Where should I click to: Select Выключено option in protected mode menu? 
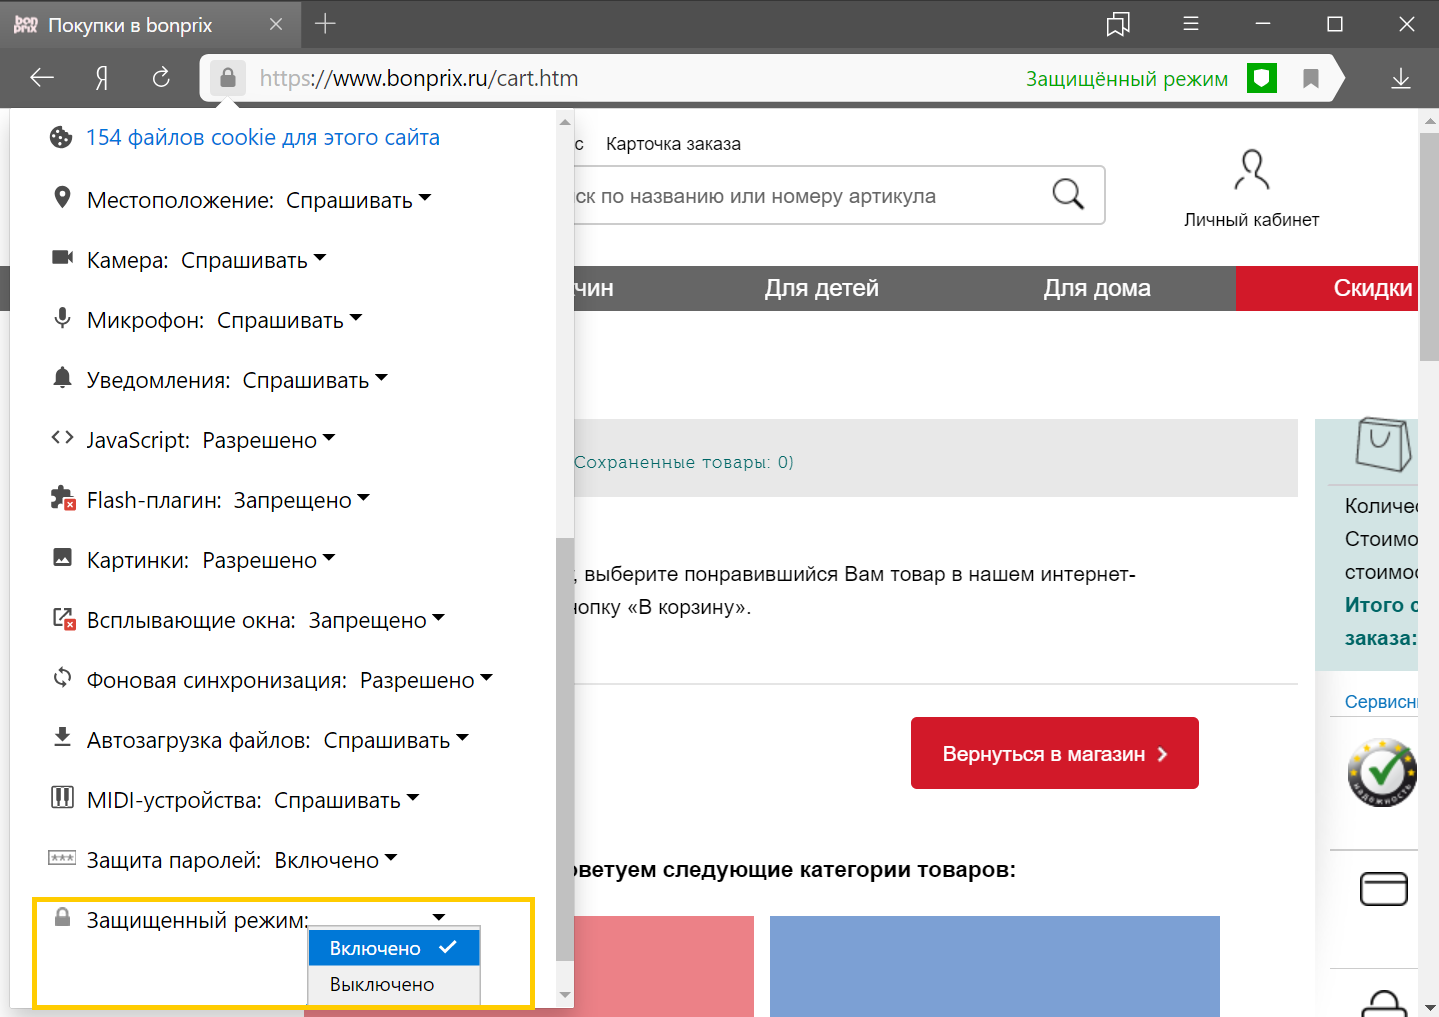click(x=394, y=984)
